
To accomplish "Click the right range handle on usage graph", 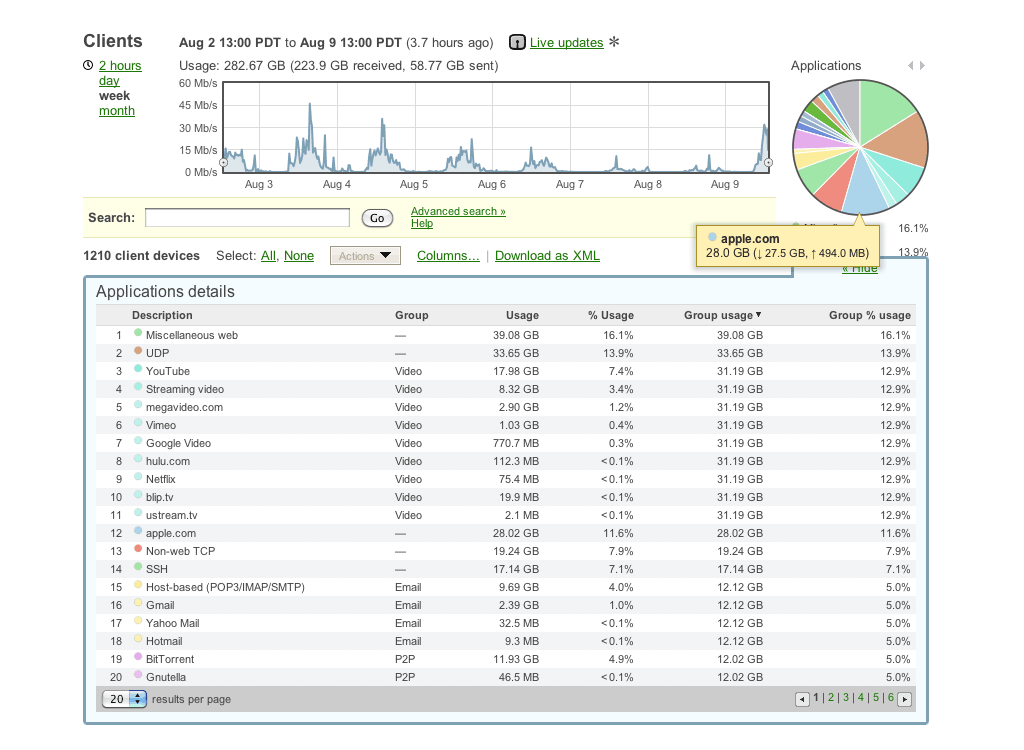I will pyautogui.click(x=769, y=163).
